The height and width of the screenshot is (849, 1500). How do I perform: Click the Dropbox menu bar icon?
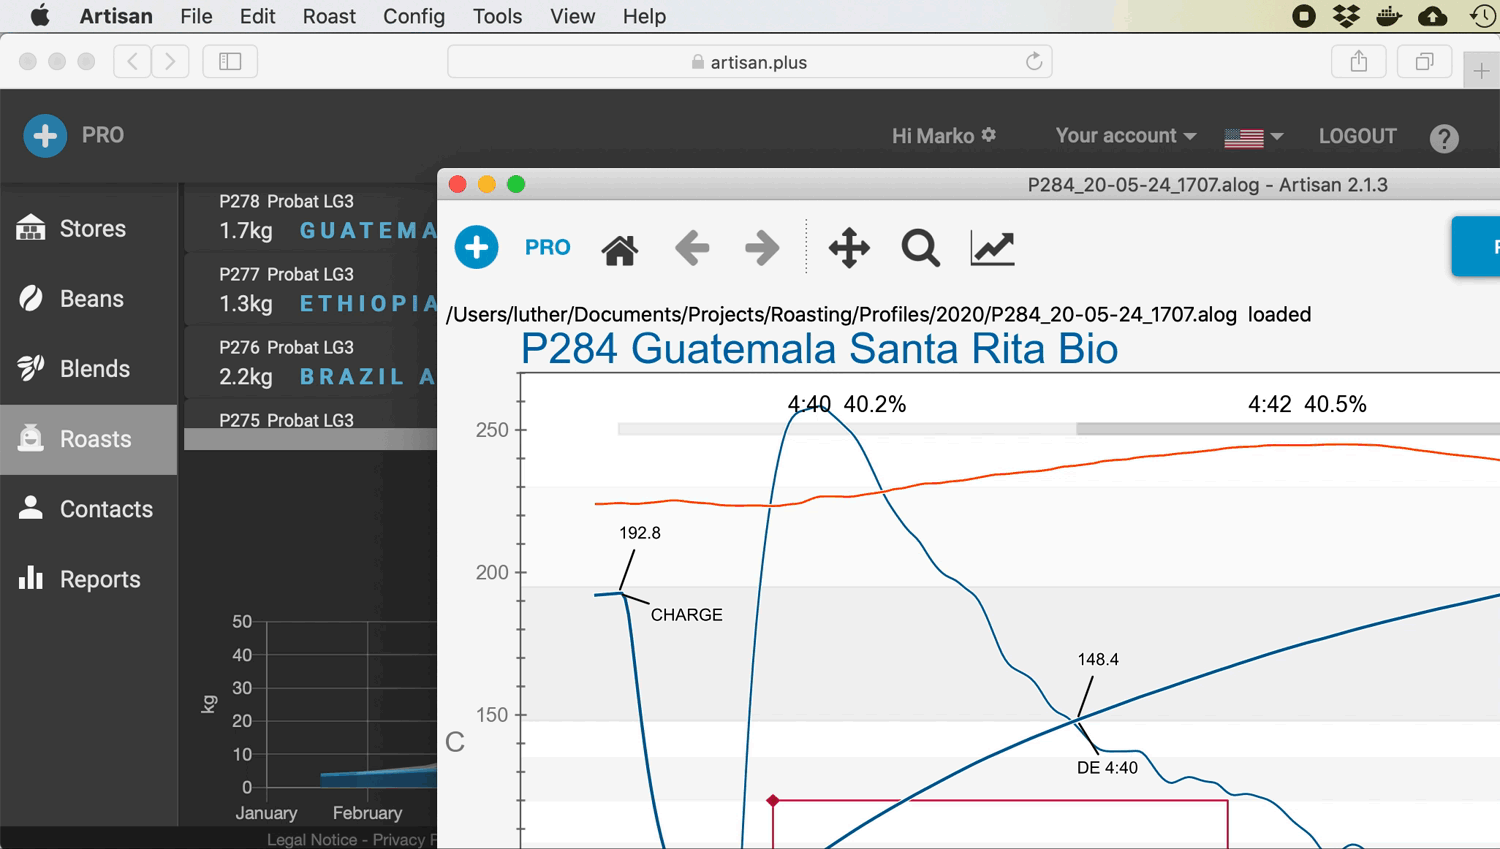pyautogui.click(x=1346, y=16)
